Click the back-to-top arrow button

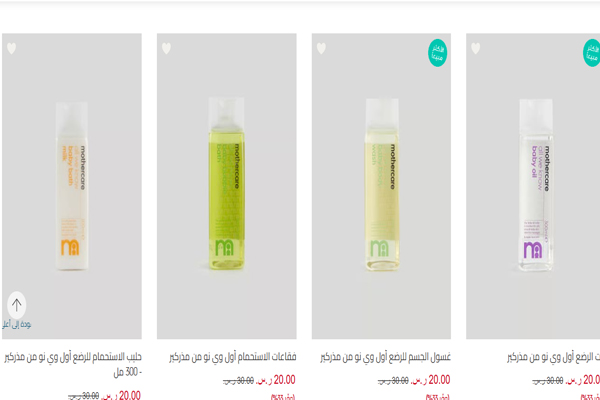(x=16, y=305)
